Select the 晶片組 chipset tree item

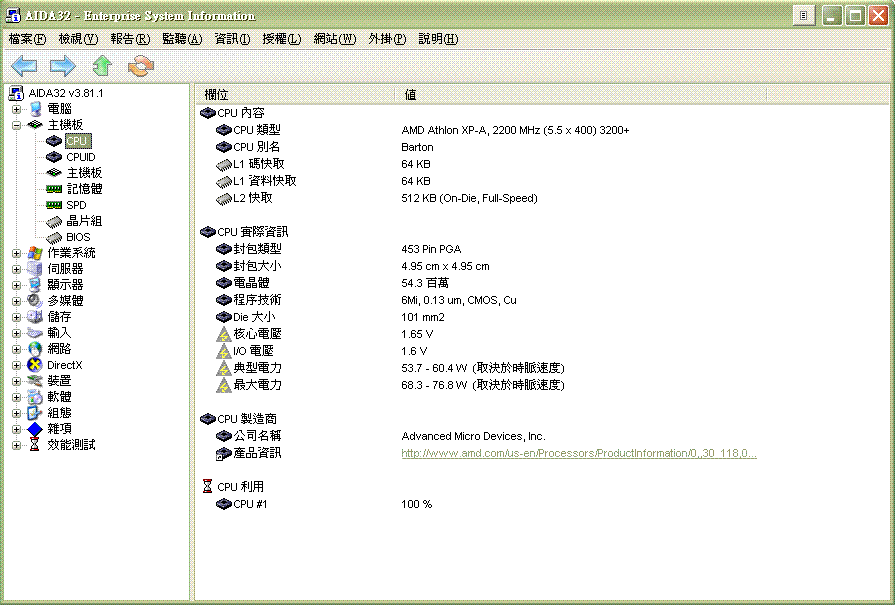tap(84, 221)
